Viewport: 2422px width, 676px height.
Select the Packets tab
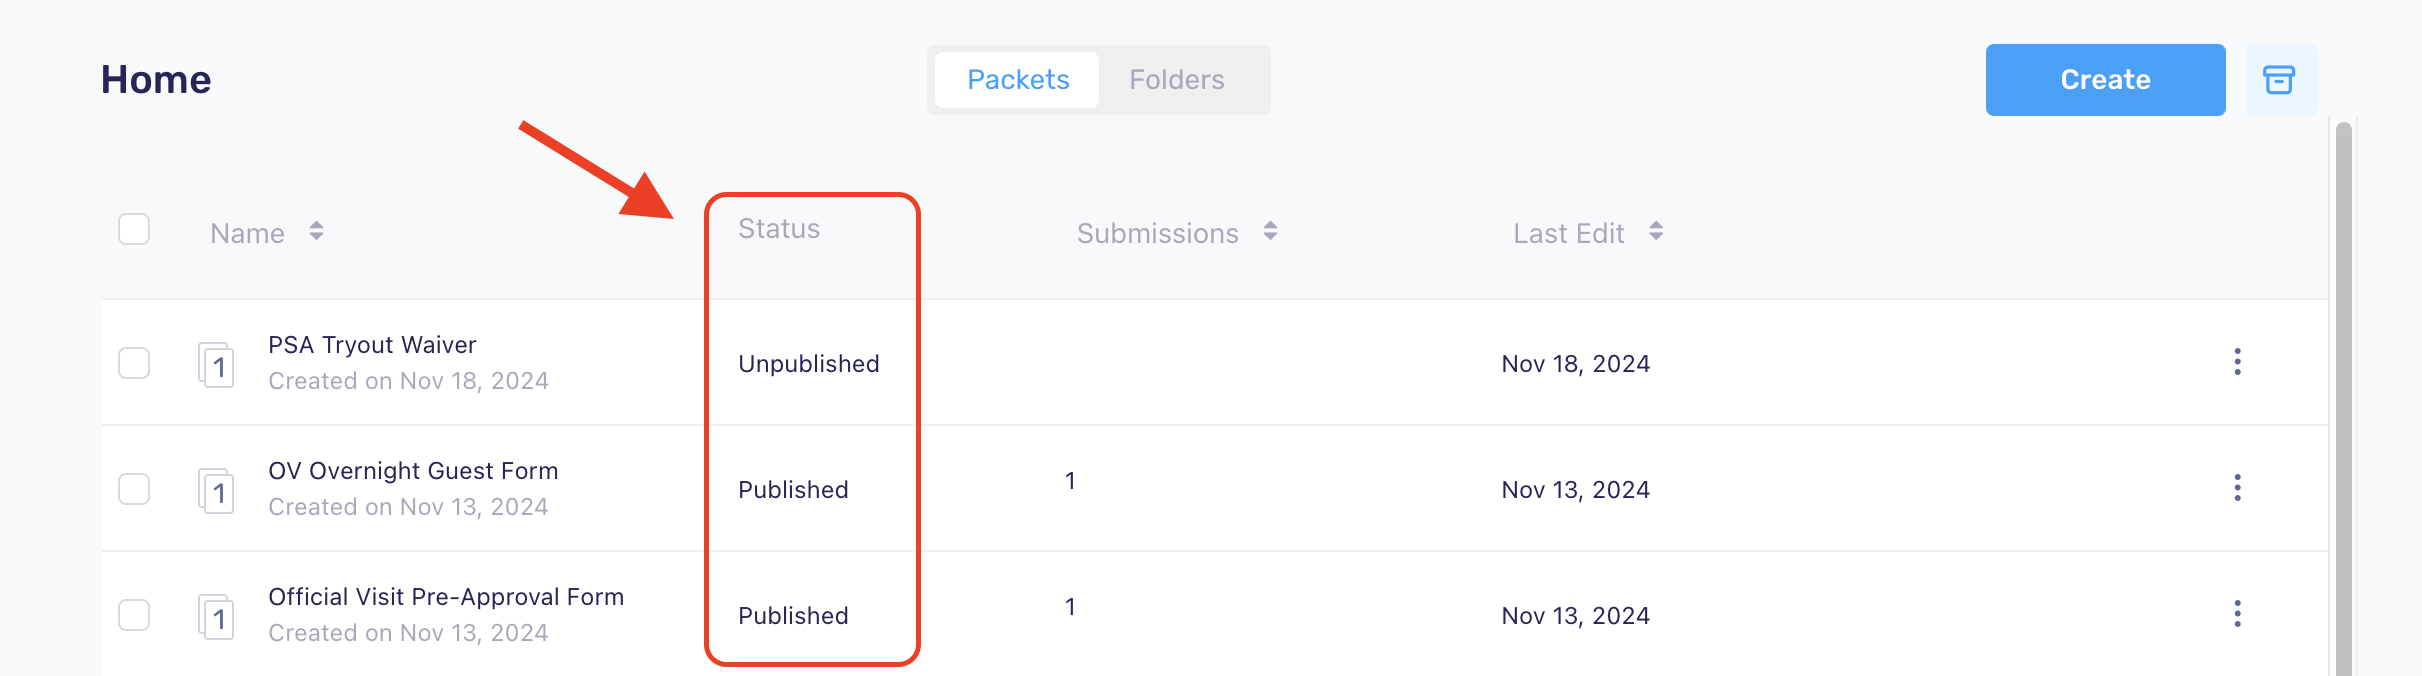[x=1018, y=80]
